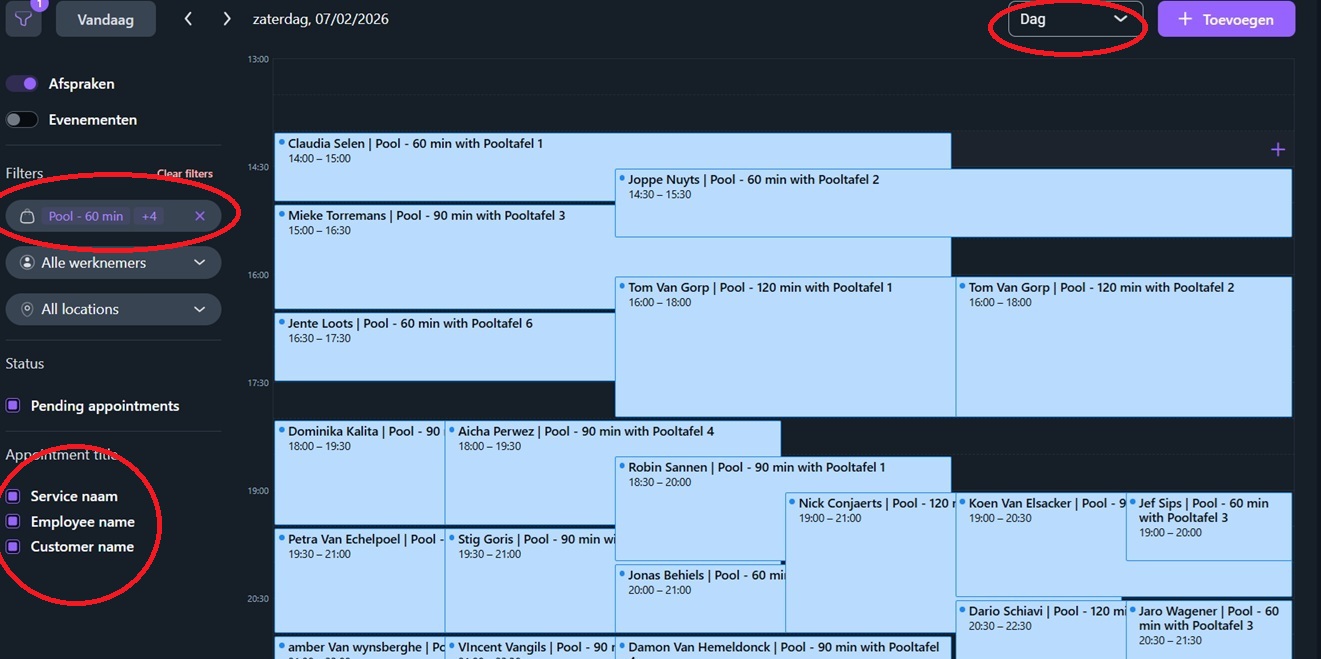Screen dimensions: 1321x659
Task: Click the location pin icon
Action: [x=28, y=310]
